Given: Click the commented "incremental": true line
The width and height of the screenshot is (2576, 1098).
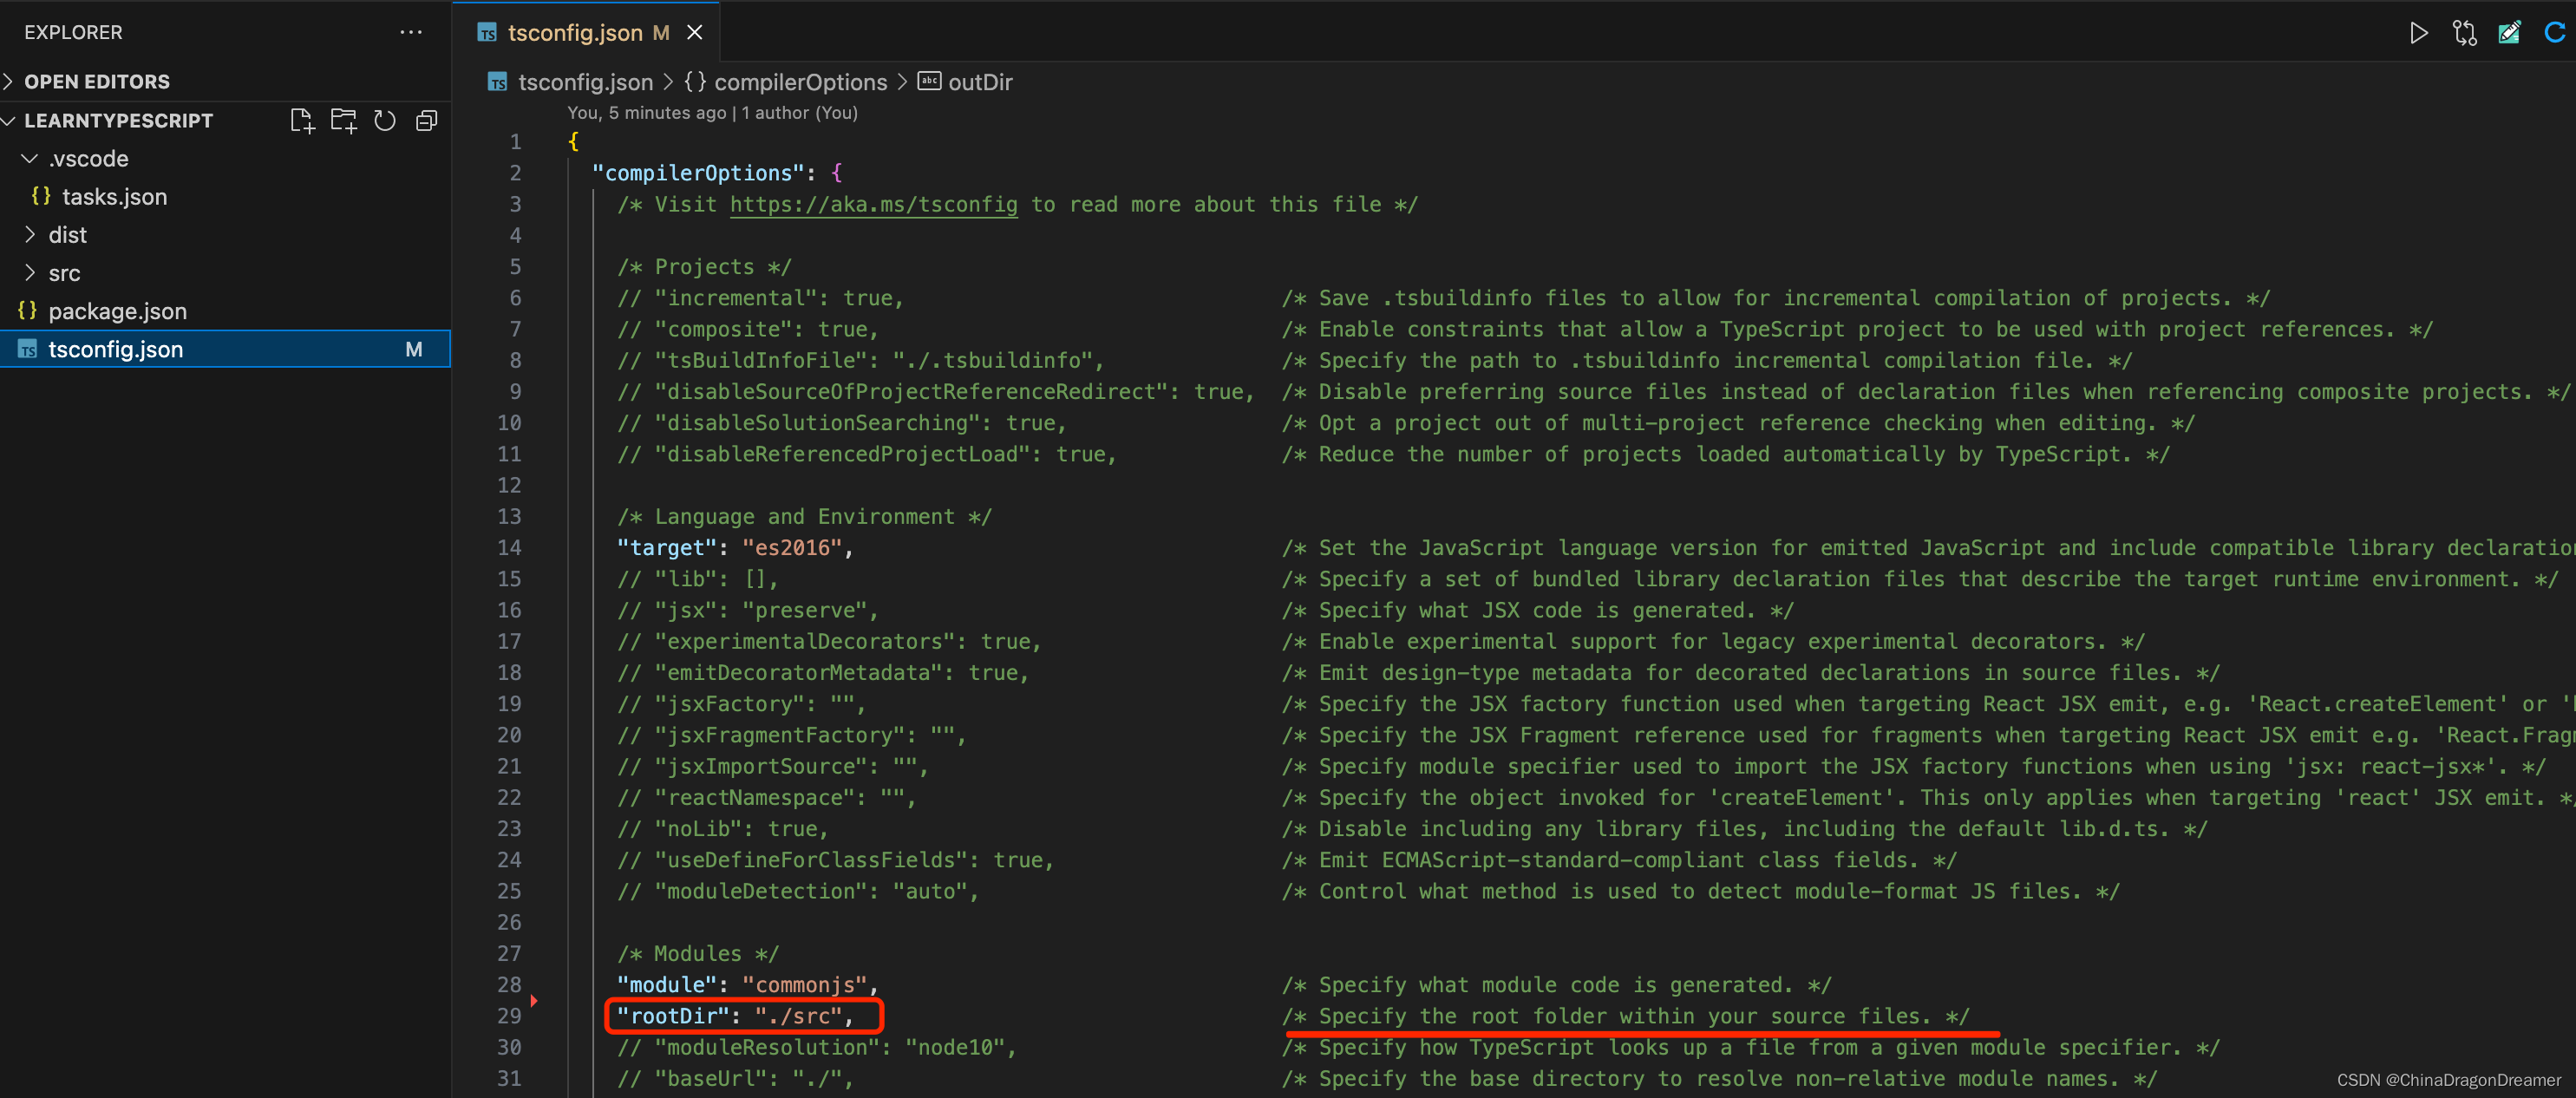Looking at the screenshot, I should (x=760, y=298).
